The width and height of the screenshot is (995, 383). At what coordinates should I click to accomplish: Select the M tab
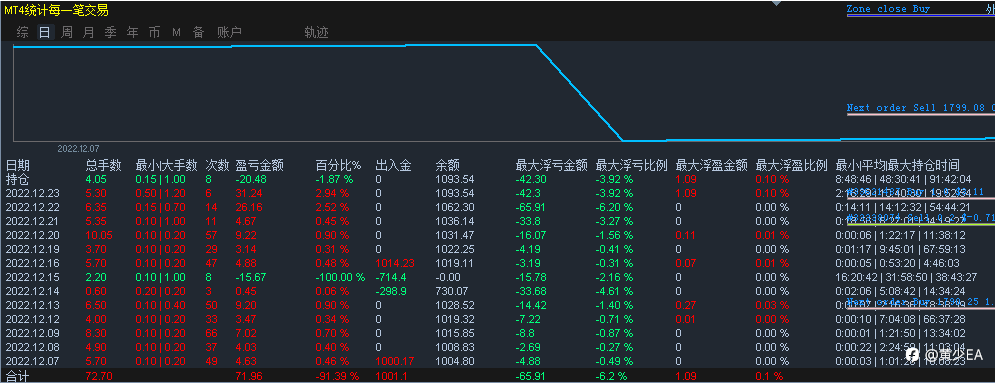(176, 32)
